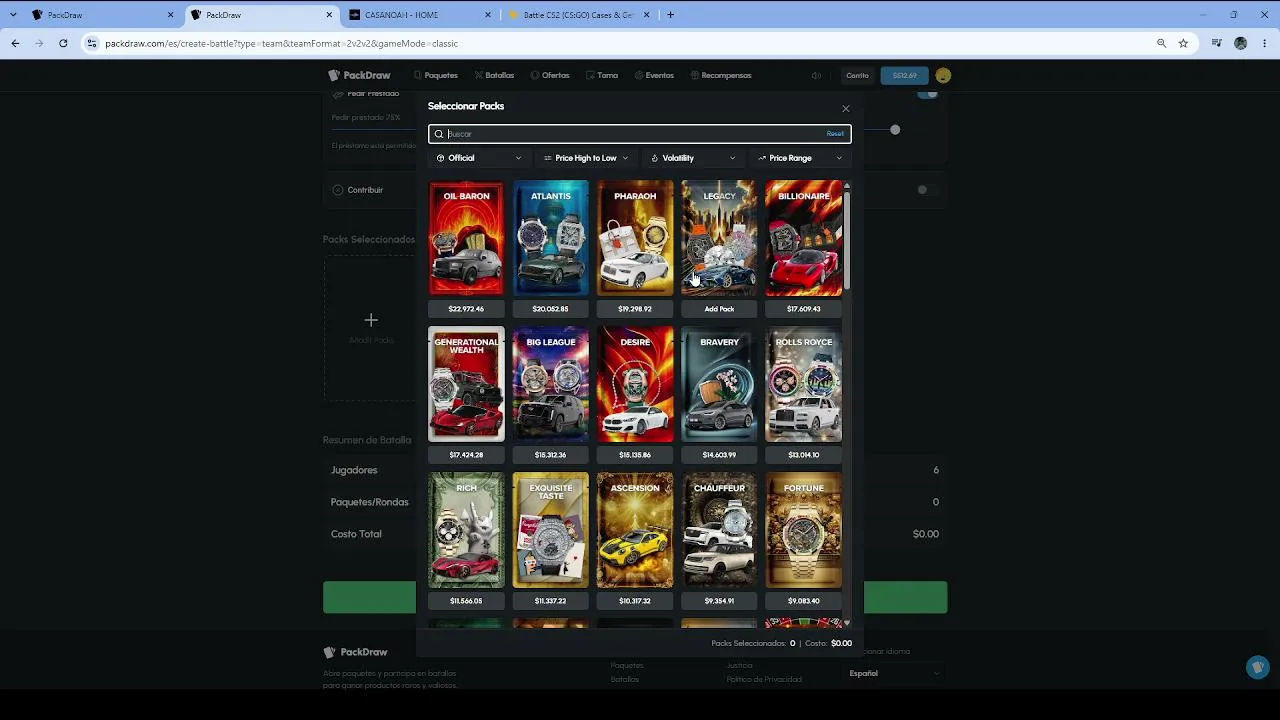Select the Exquisite Taste pack

[551, 530]
